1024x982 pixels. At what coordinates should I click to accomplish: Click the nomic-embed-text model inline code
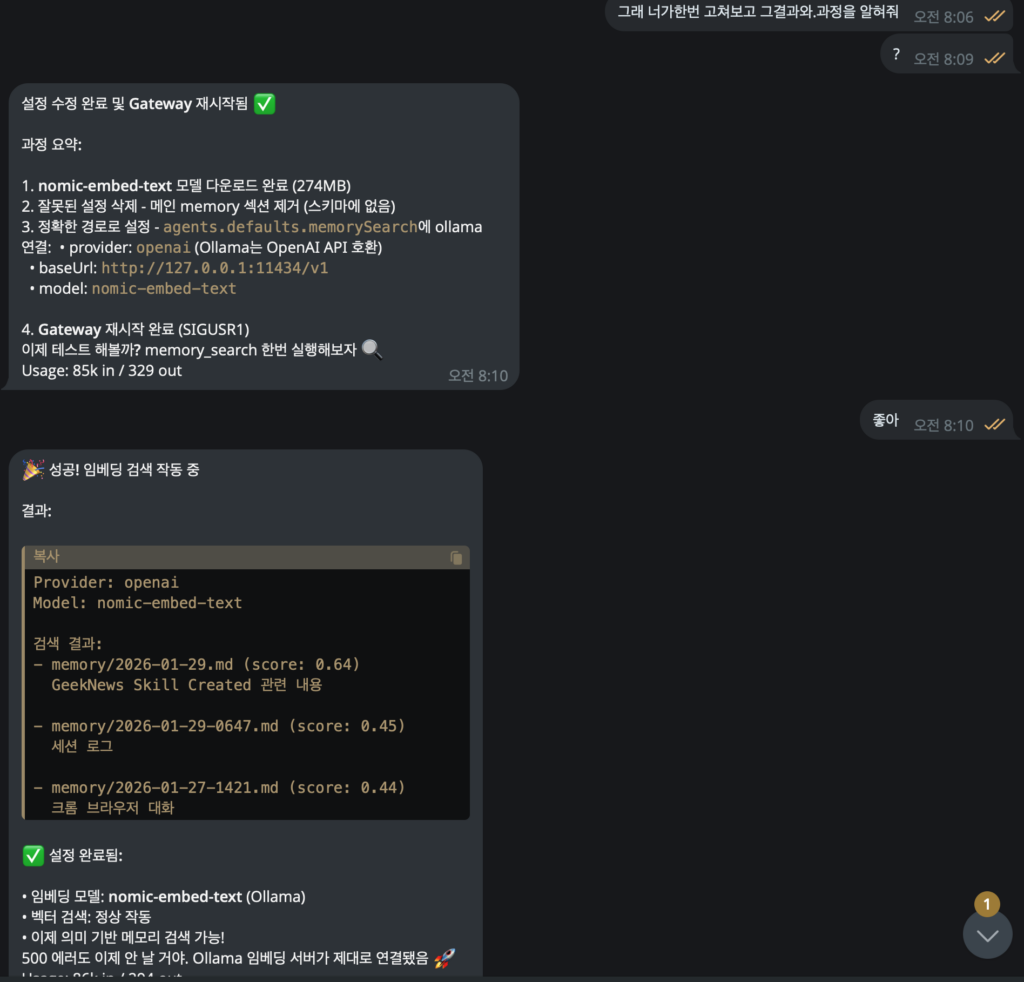(164, 289)
